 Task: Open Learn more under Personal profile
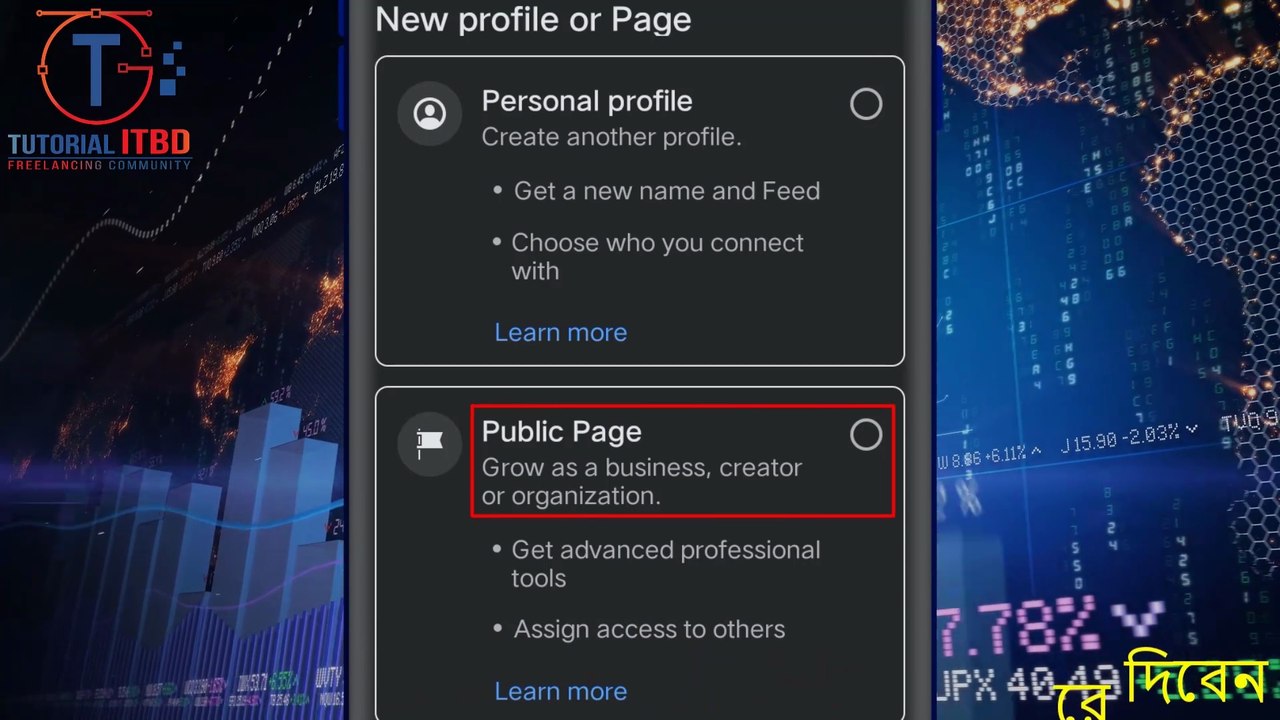coord(561,332)
